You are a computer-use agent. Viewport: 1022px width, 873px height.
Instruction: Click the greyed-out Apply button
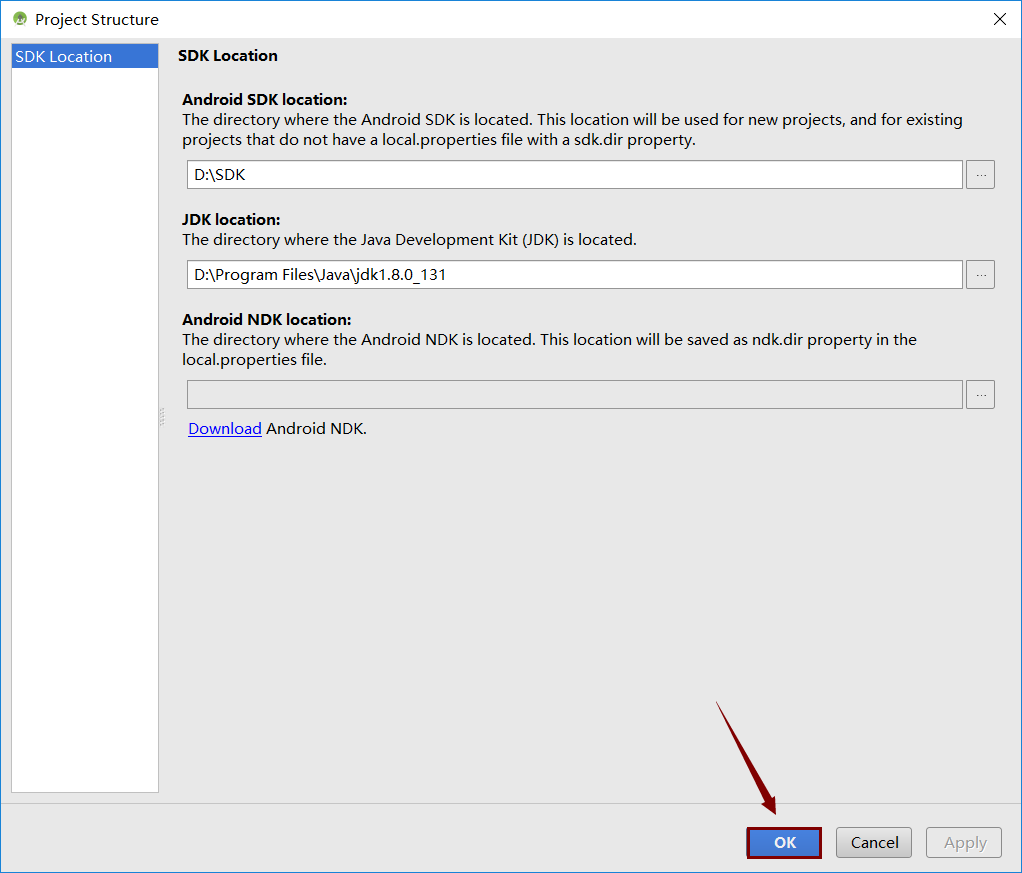point(964,842)
